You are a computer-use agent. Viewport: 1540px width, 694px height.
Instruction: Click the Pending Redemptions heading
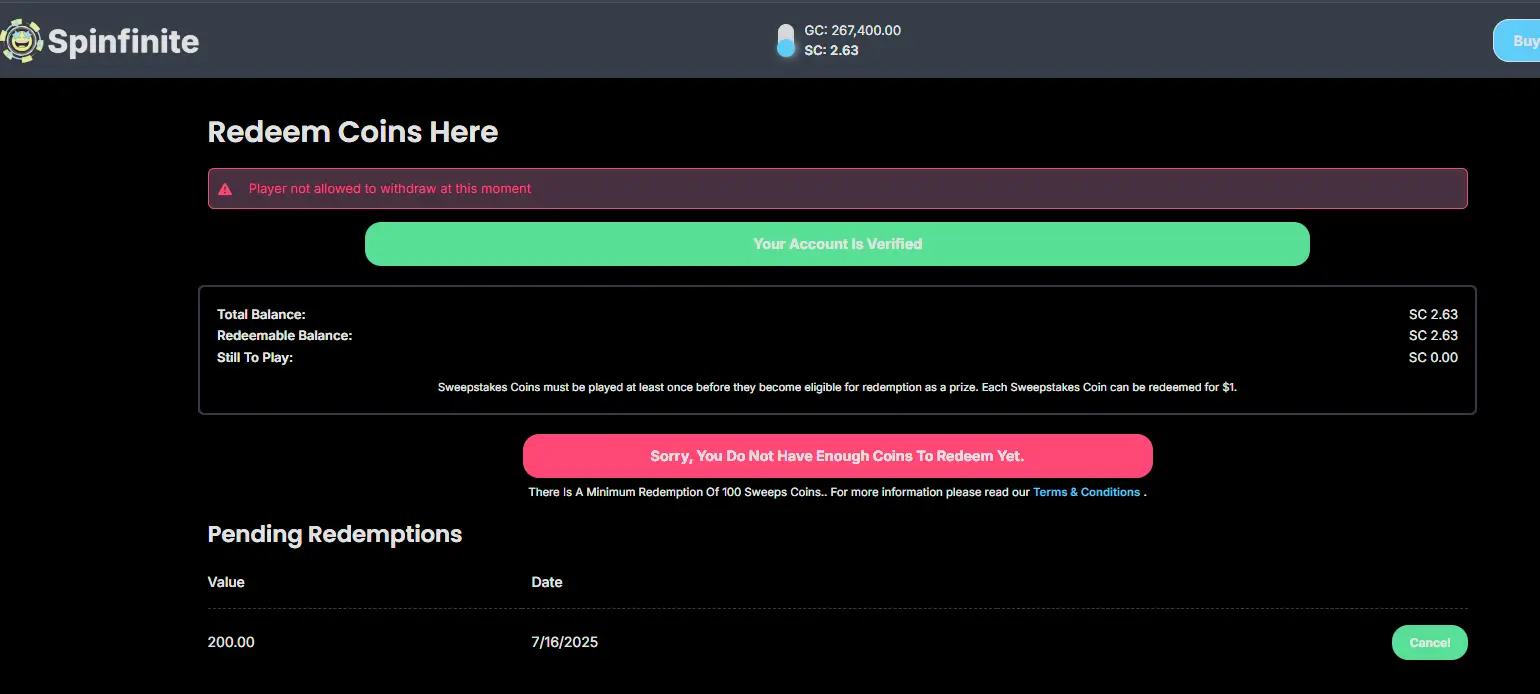(x=334, y=534)
